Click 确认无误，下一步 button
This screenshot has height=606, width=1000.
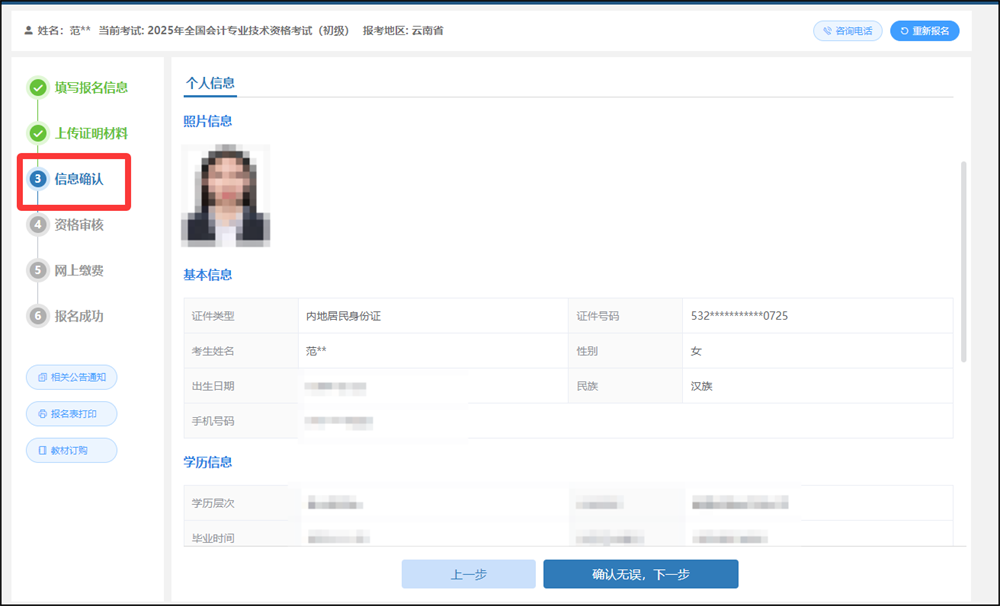click(x=641, y=574)
